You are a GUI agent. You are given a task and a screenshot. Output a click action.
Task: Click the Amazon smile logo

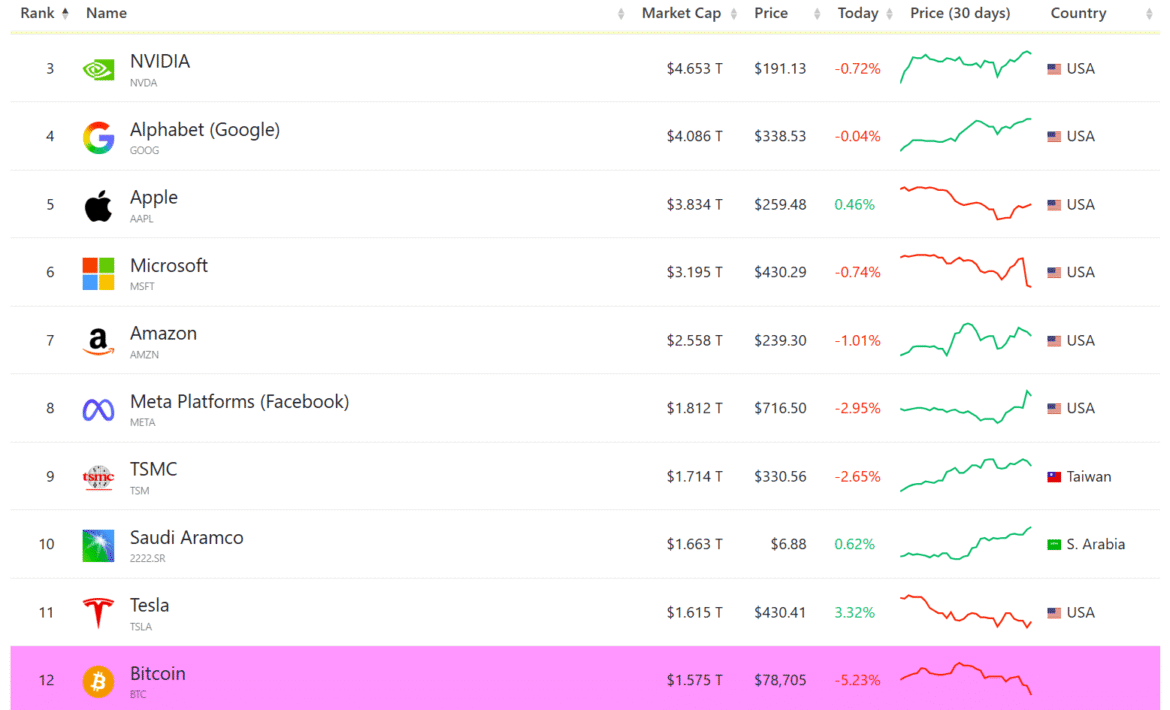(x=97, y=340)
